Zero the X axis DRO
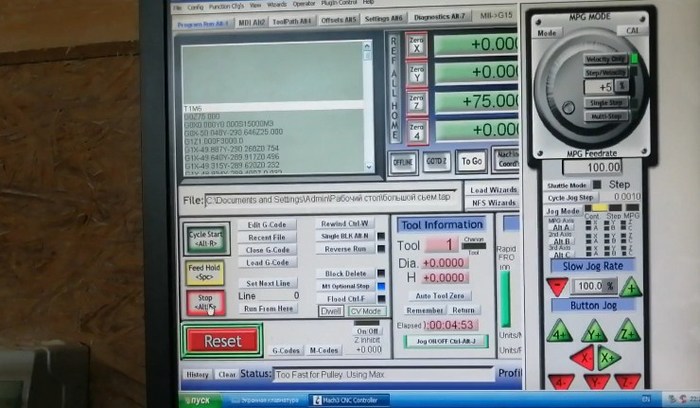Screen dimensions: 700x408 coord(416,45)
